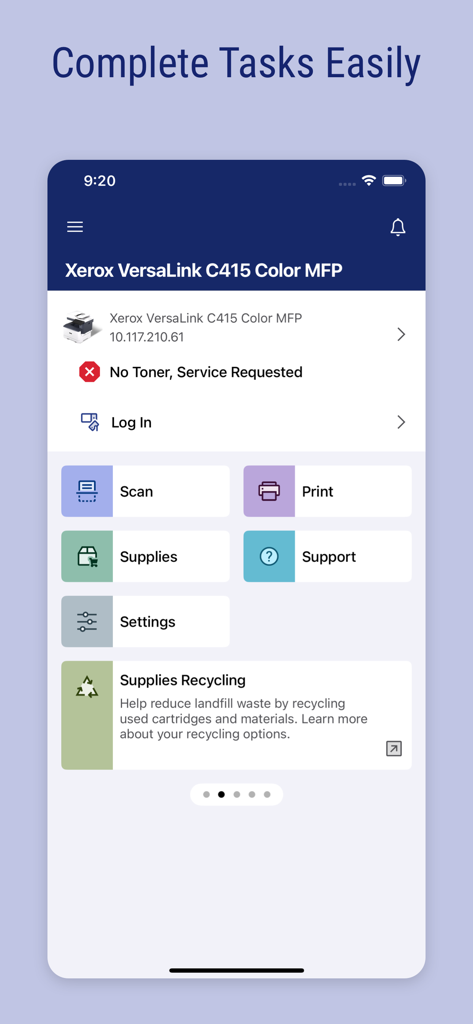Open Print label

click(x=318, y=491)
